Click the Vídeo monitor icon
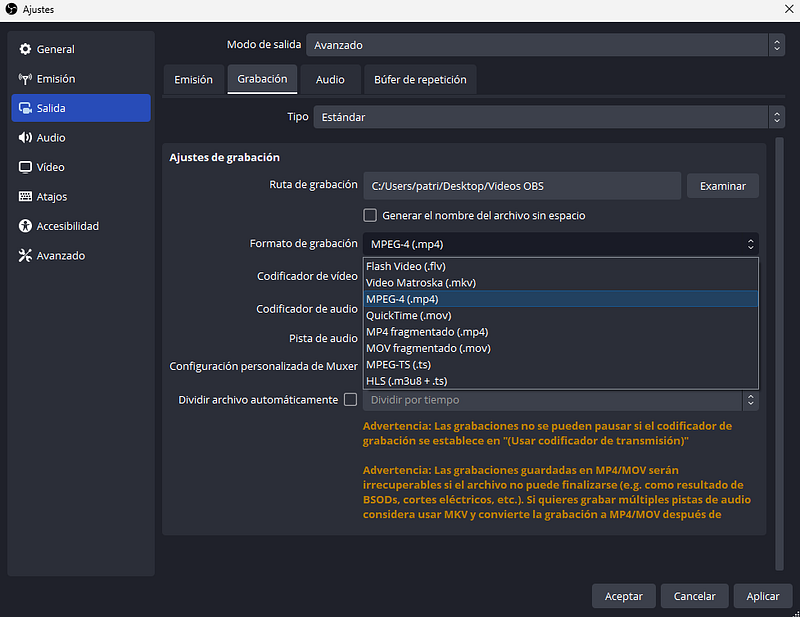The image size is (800, 617). click(25, 167)
